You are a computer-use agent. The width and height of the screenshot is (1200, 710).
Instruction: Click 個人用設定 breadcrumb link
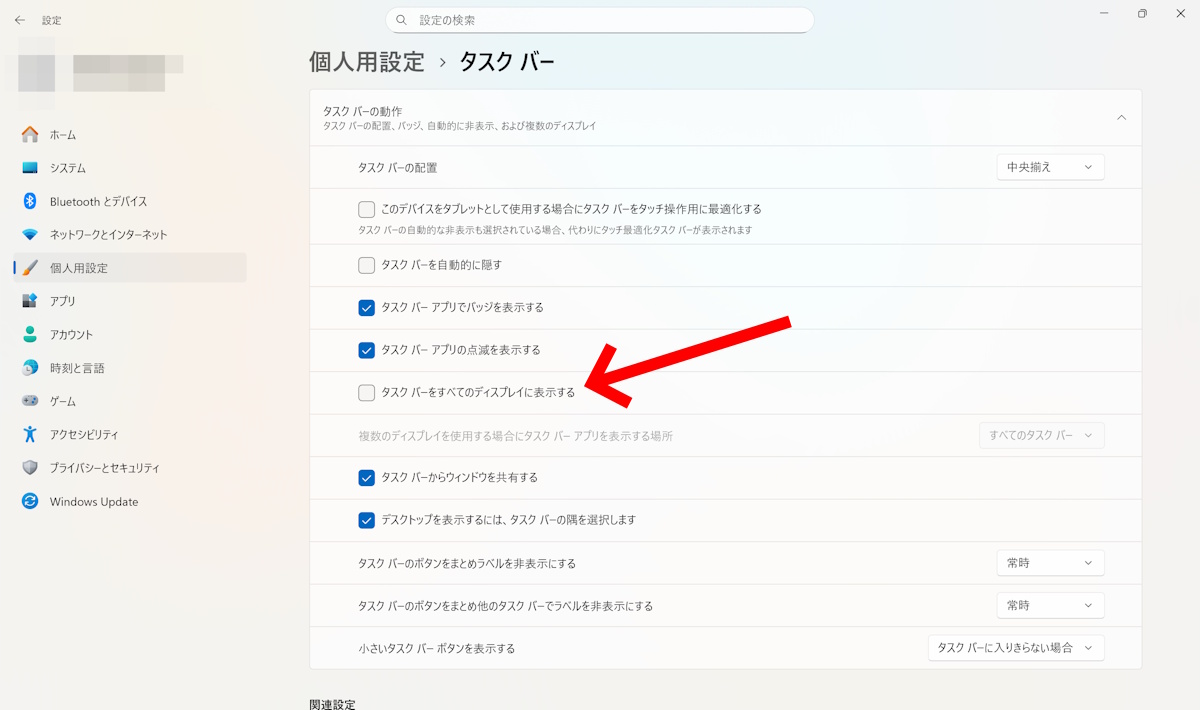367,62
